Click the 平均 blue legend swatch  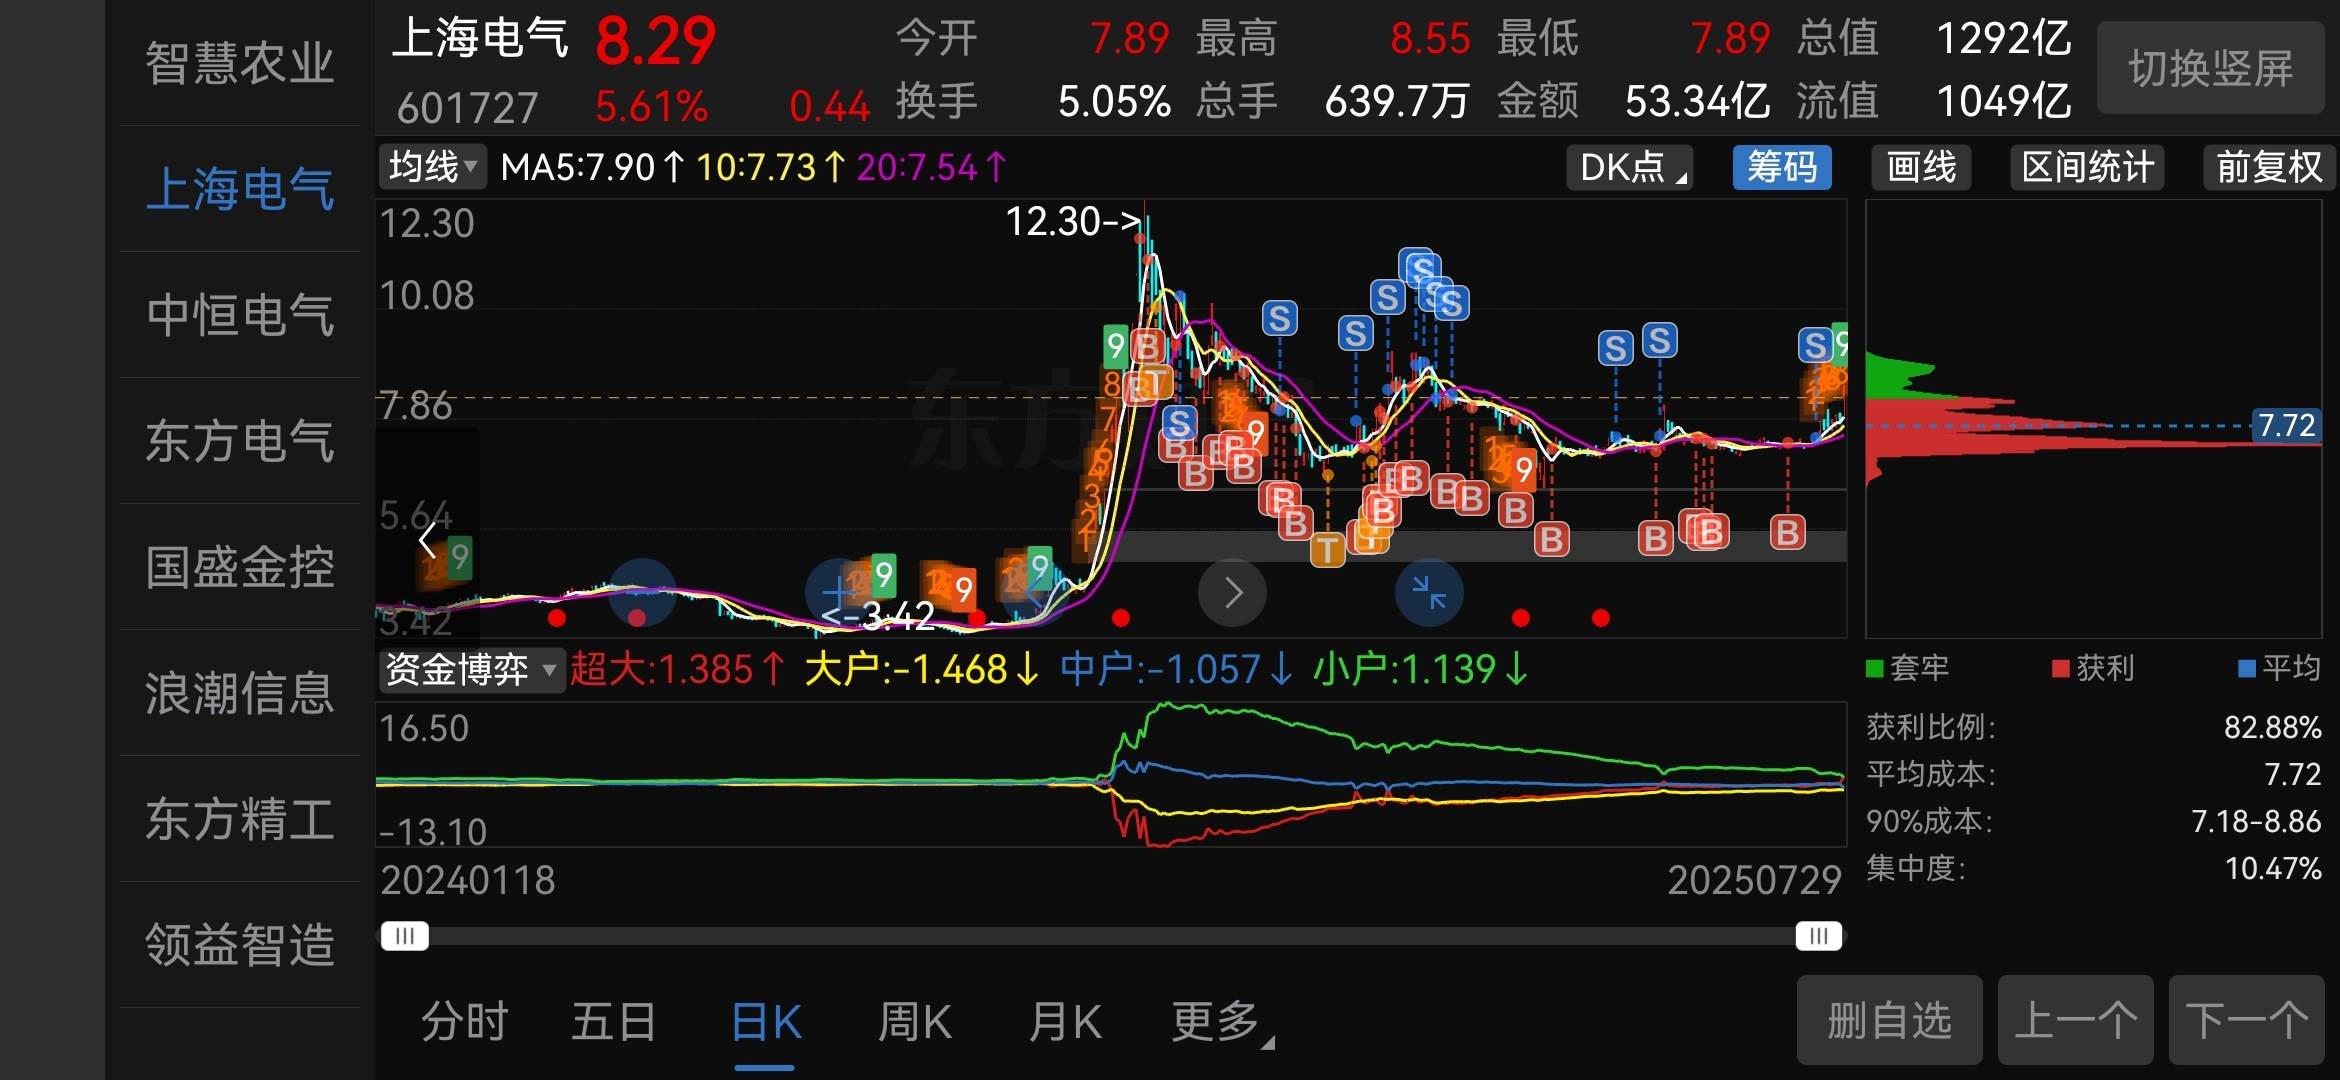tap(2247, 669)
